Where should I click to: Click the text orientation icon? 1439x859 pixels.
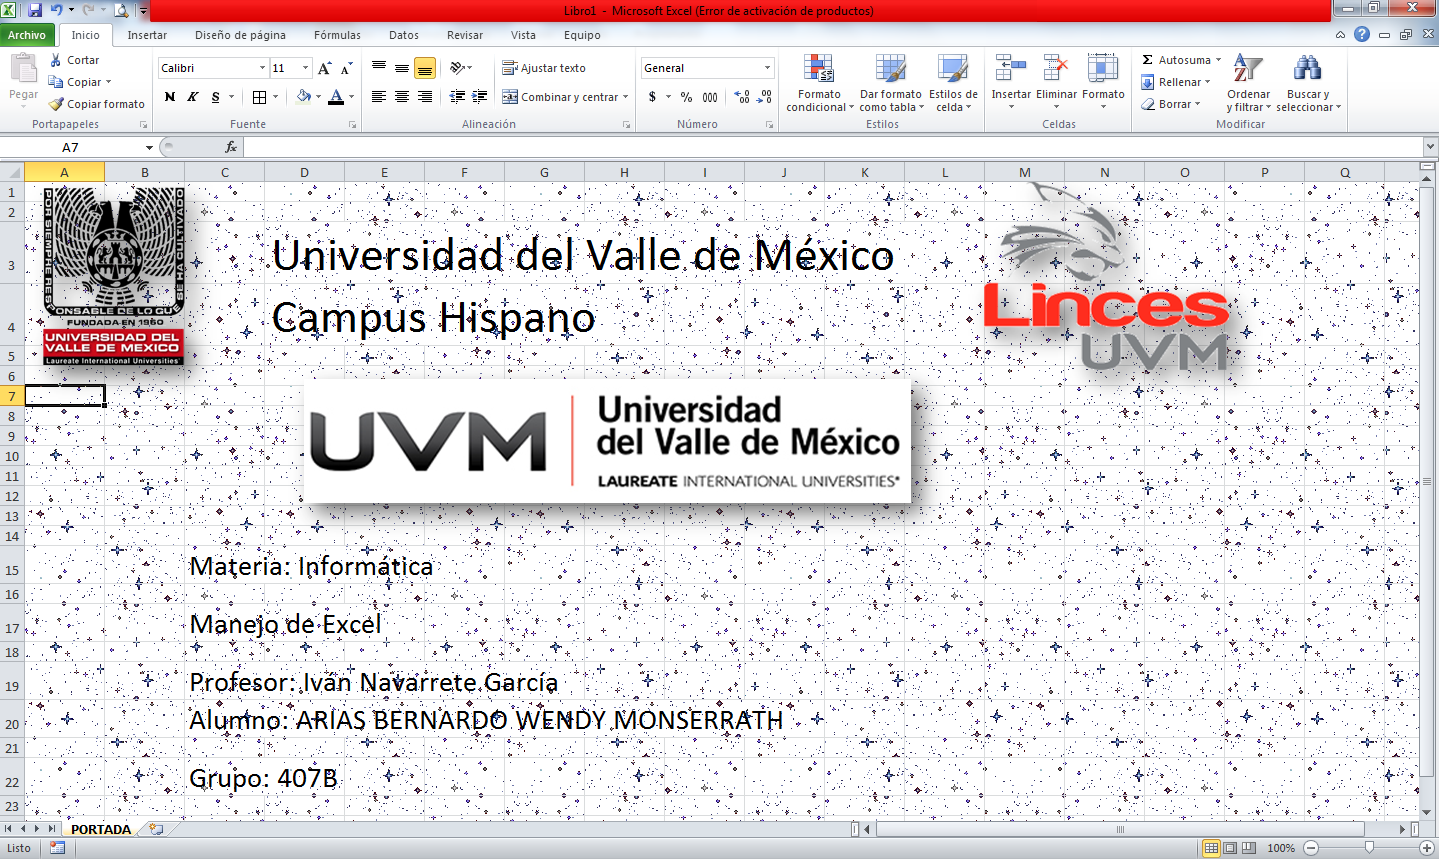457,68
